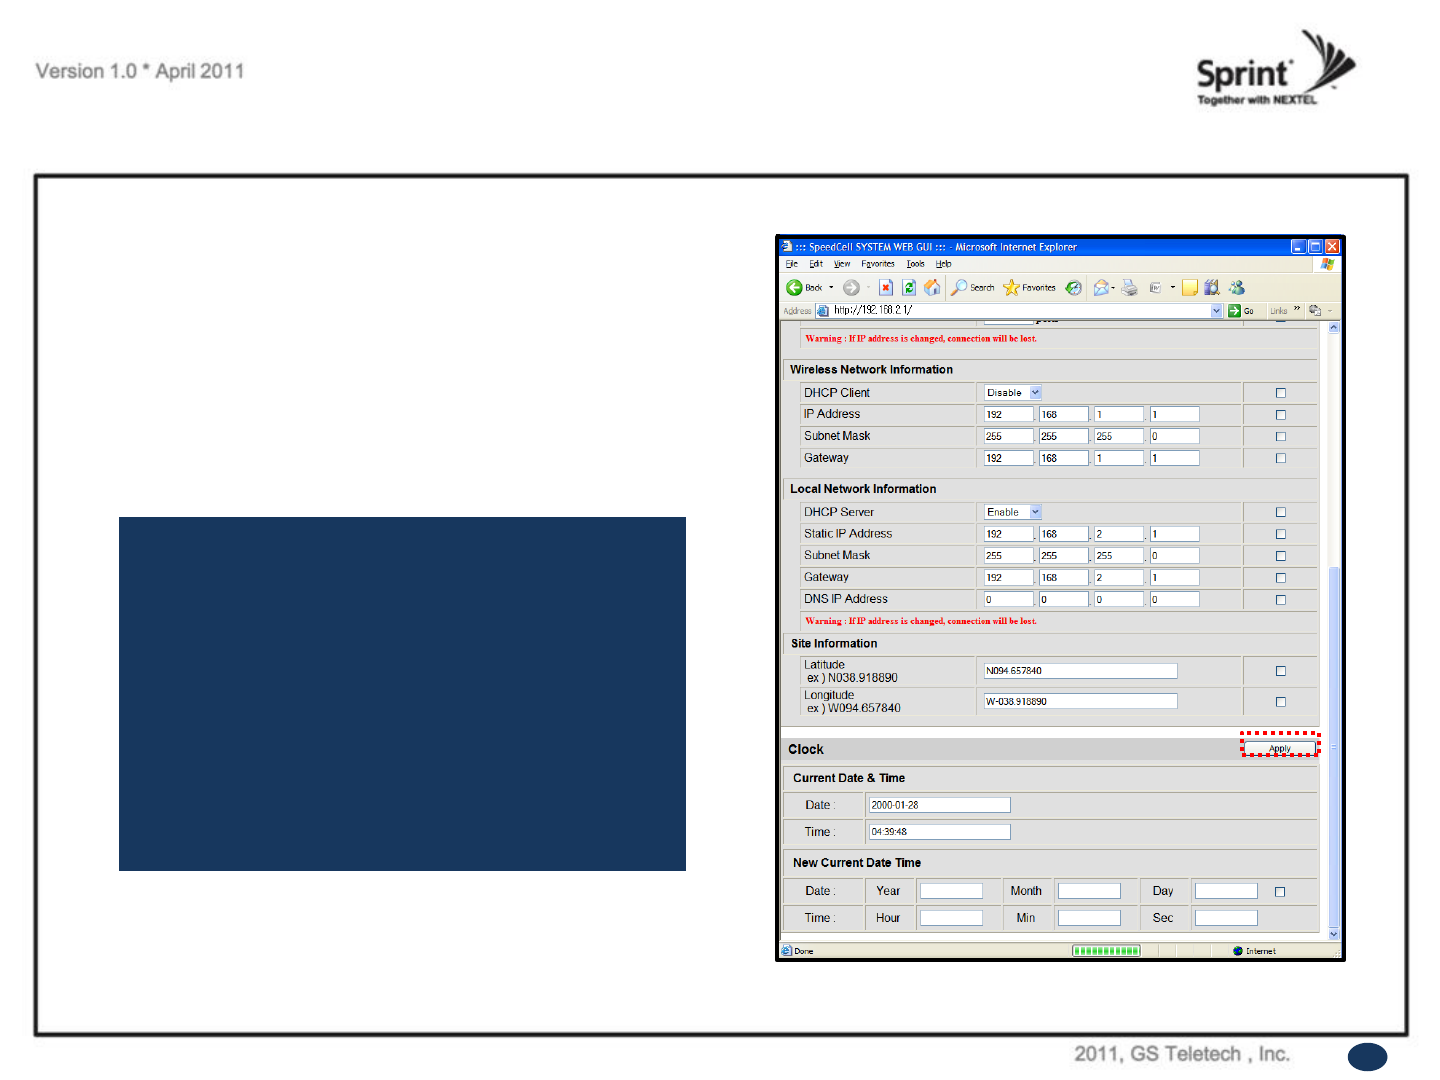This screenshot has height=1080, width=1440.
Task: Click the Hour input field
Action: tap(951, 918)
